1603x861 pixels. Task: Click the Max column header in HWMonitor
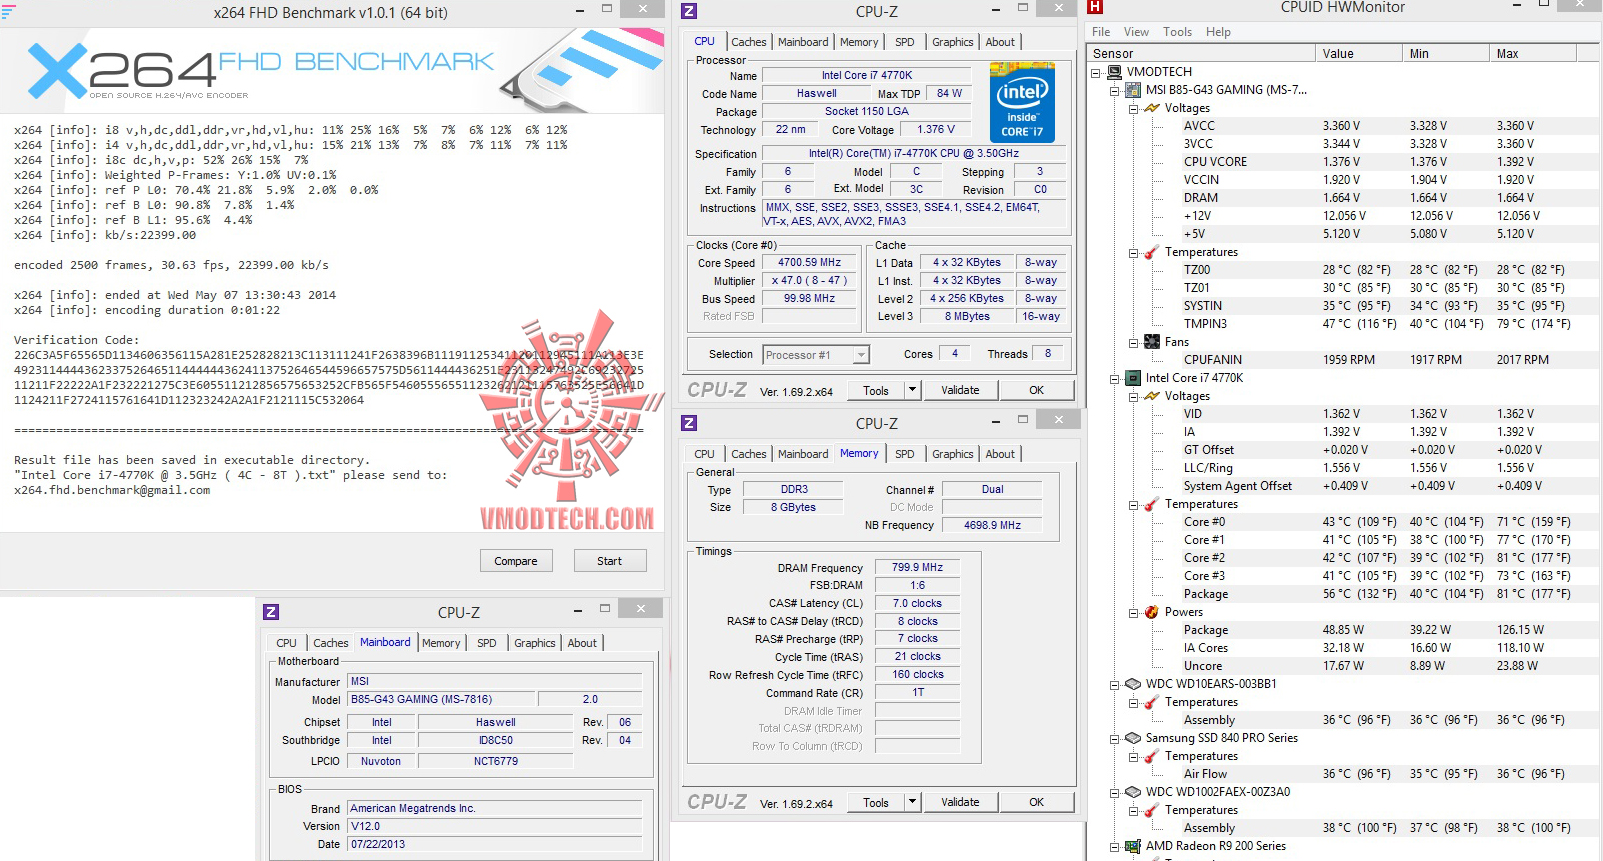click(x=1533, y=54)
